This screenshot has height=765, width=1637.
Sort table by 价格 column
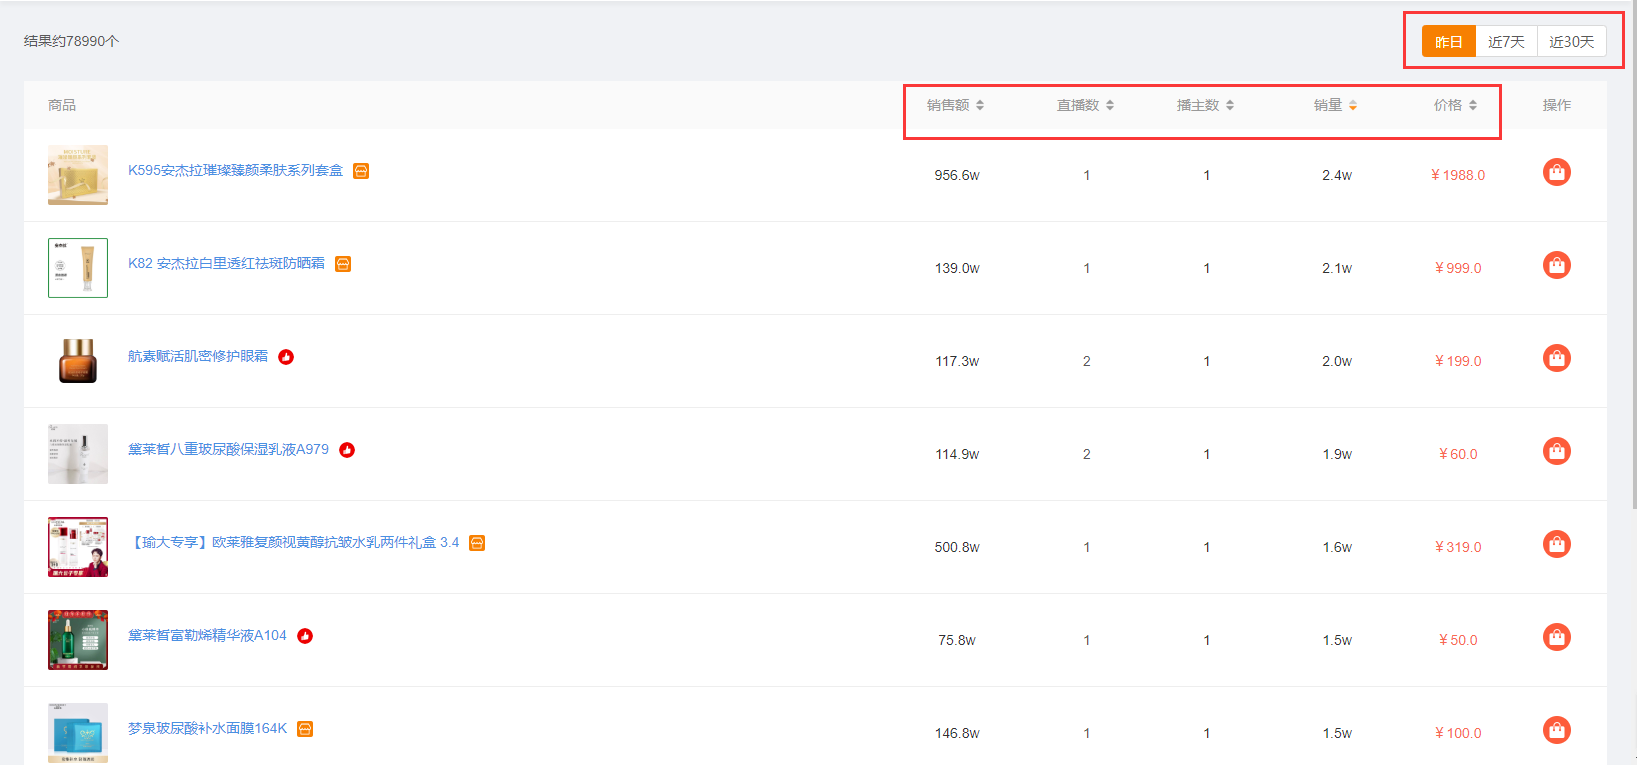click(1455, 105)
